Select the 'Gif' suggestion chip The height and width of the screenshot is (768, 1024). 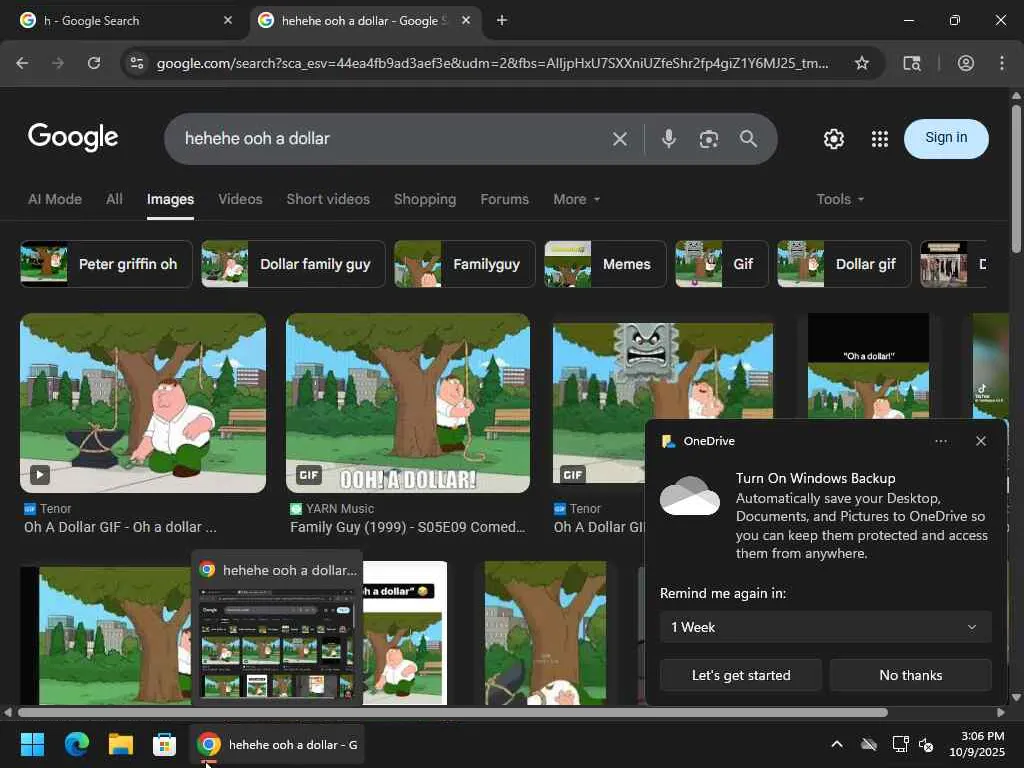coord(722,264)
